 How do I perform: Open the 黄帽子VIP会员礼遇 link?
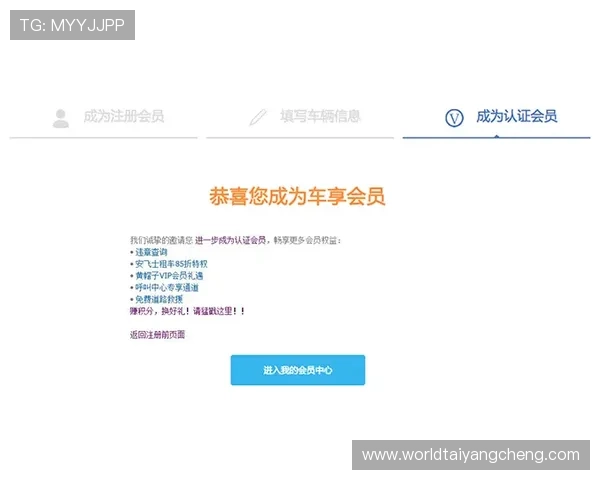coord(169,276)
